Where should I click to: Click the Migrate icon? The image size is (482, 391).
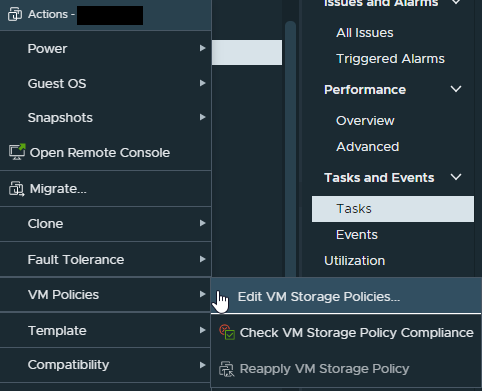pos(17,189)
